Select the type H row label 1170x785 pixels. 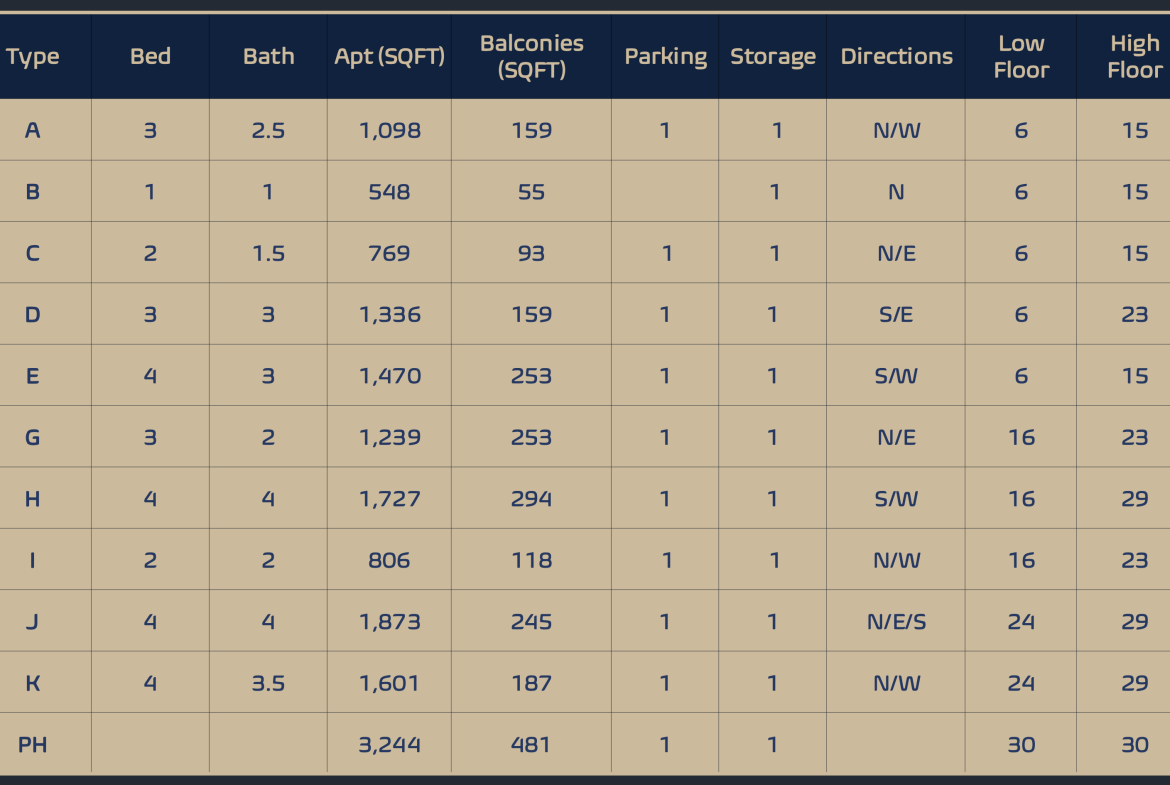tap(33, 499)
